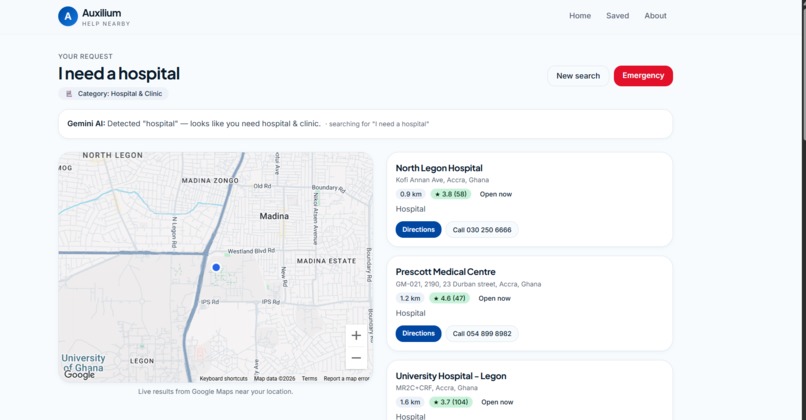Image resolution: width=806 pixels, height=420 pixels.
Task: Click the 0.9 km distance badge
Action: click(x=411, y=194)
